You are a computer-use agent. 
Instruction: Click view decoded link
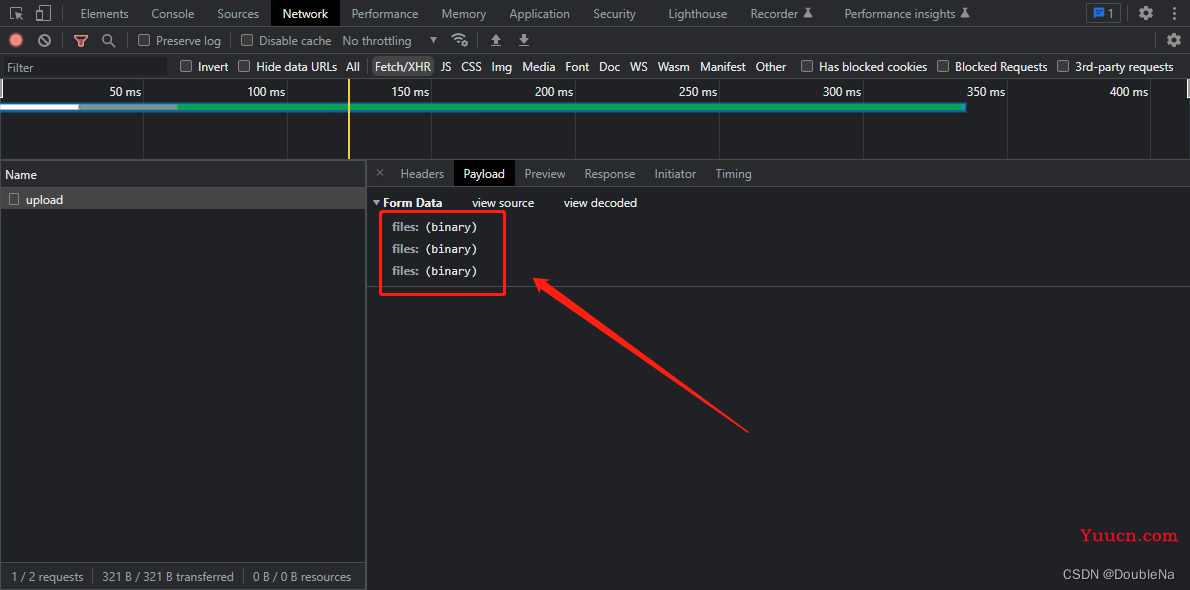tap(600, 203)
